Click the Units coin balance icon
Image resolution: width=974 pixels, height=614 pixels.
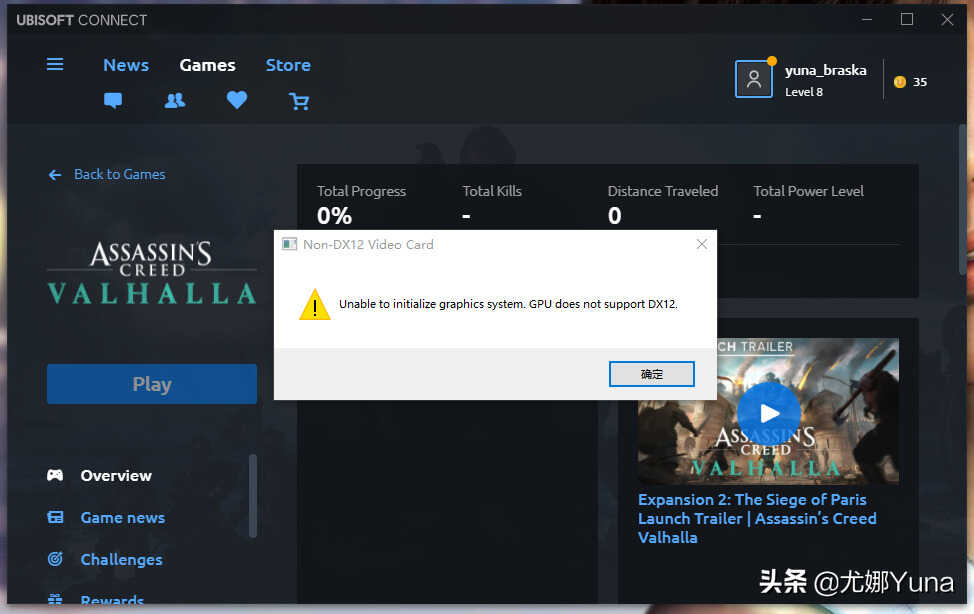[x=899, y=82]
